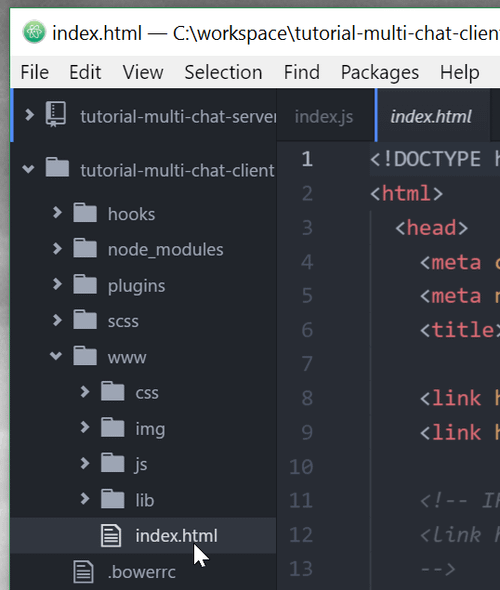
Task: Open the Selection menu
Action: [223, 72]
